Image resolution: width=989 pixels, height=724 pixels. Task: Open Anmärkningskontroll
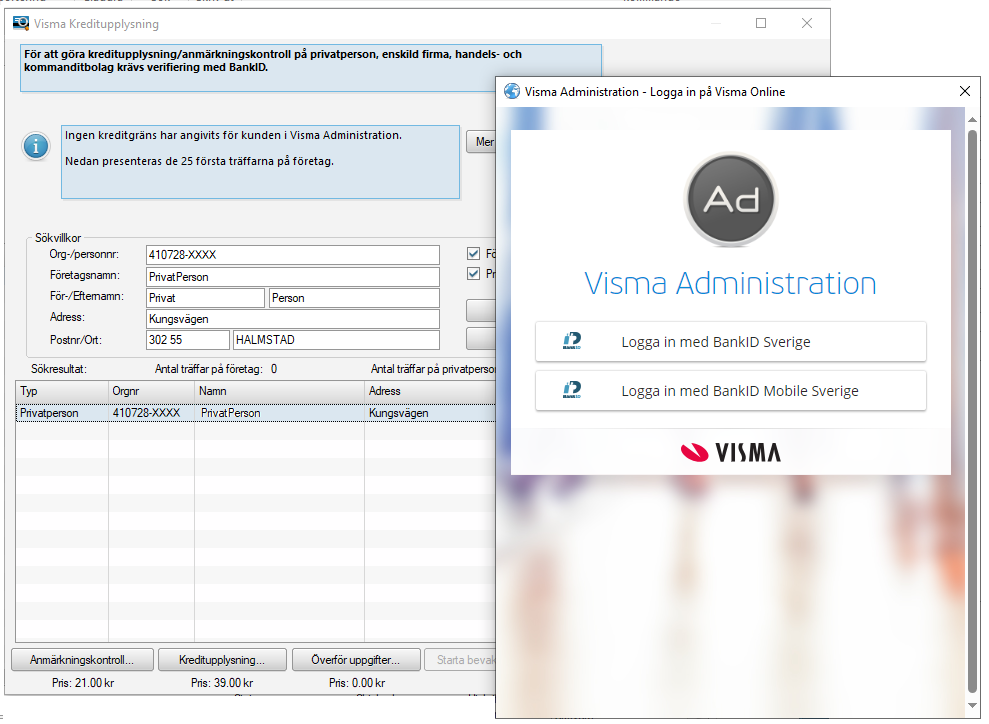point(82,660)
